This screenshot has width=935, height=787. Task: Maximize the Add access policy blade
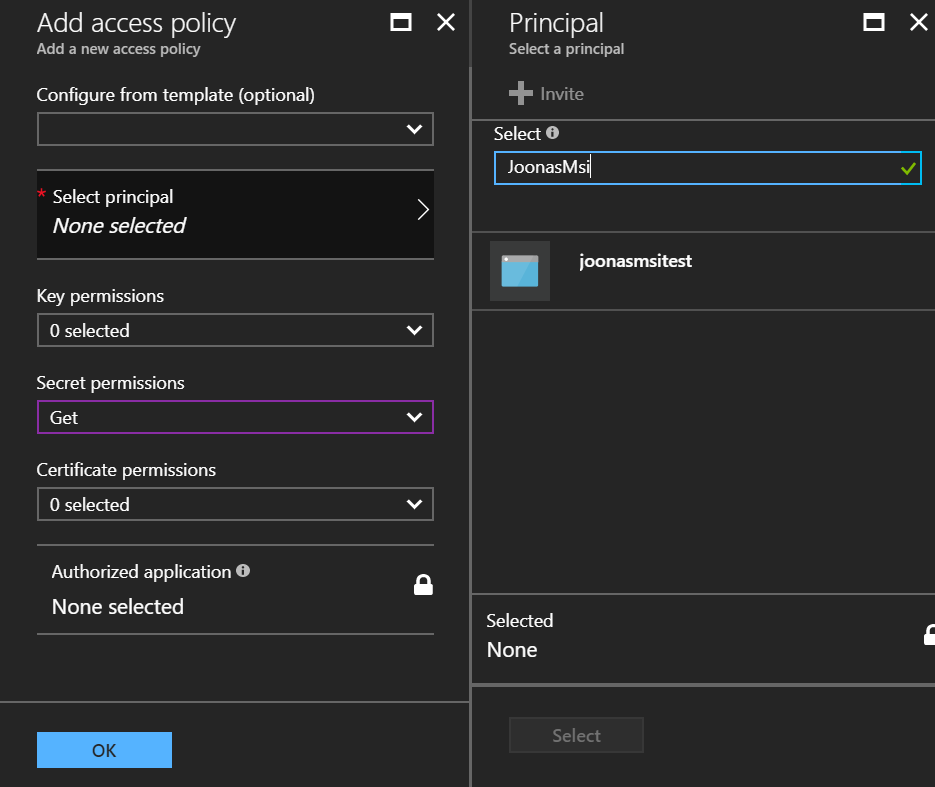click(x=401, y=23)
